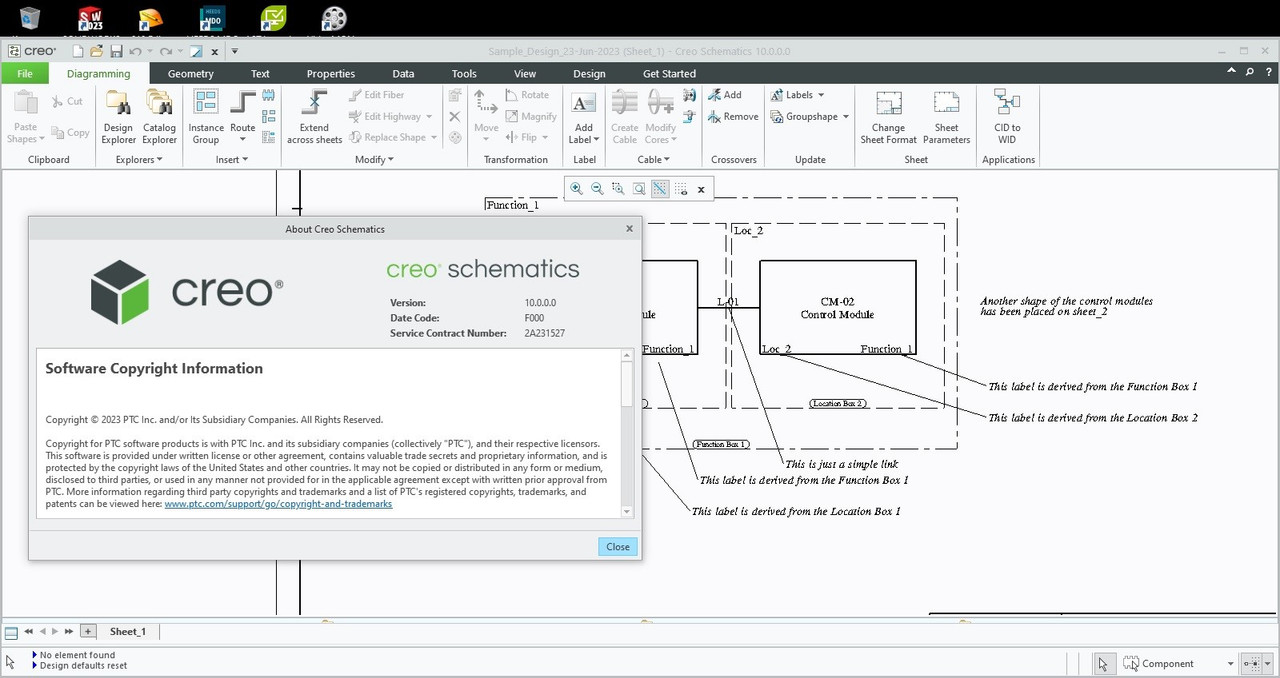Image resolution: width=1280 pixels, height=678 pixels.
Task: Click the Instance Group tool
Action: (206, 116)
